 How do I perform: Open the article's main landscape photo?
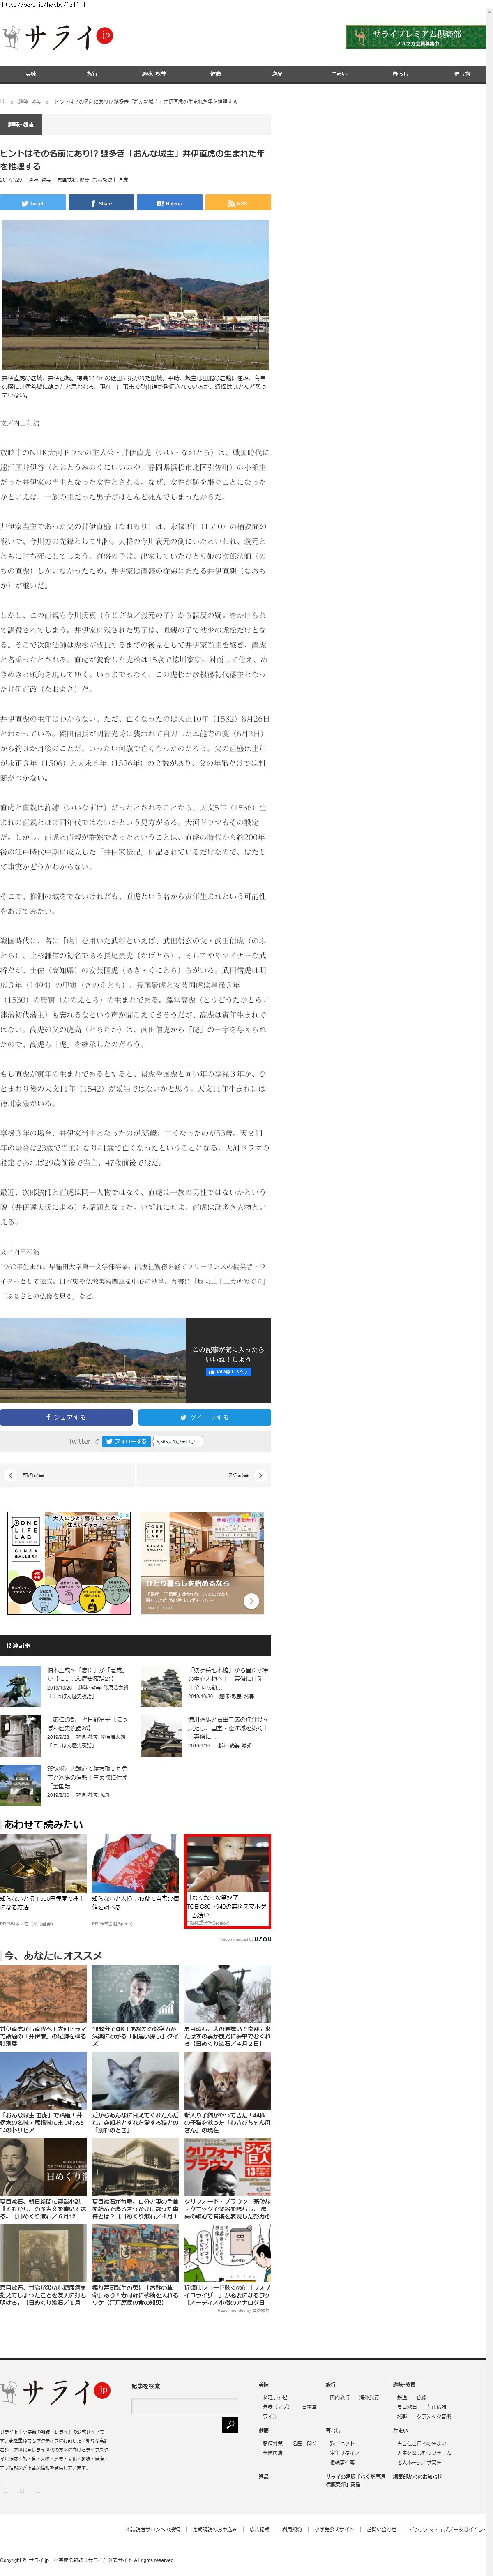(x=135, y=295)
